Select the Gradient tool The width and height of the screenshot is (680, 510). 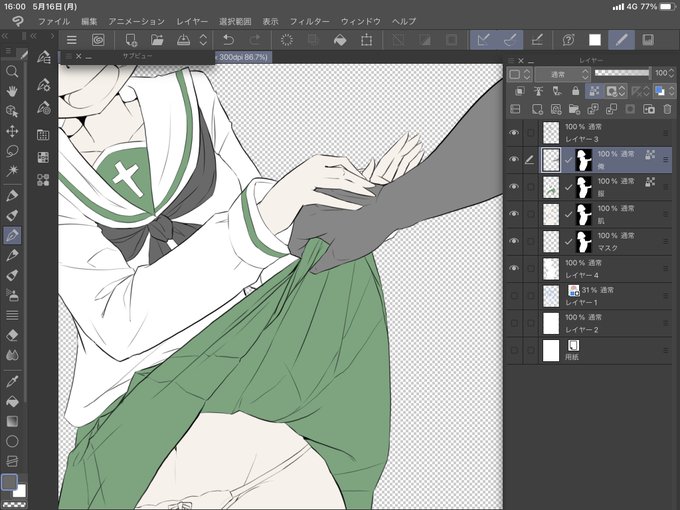pos(12,421)
